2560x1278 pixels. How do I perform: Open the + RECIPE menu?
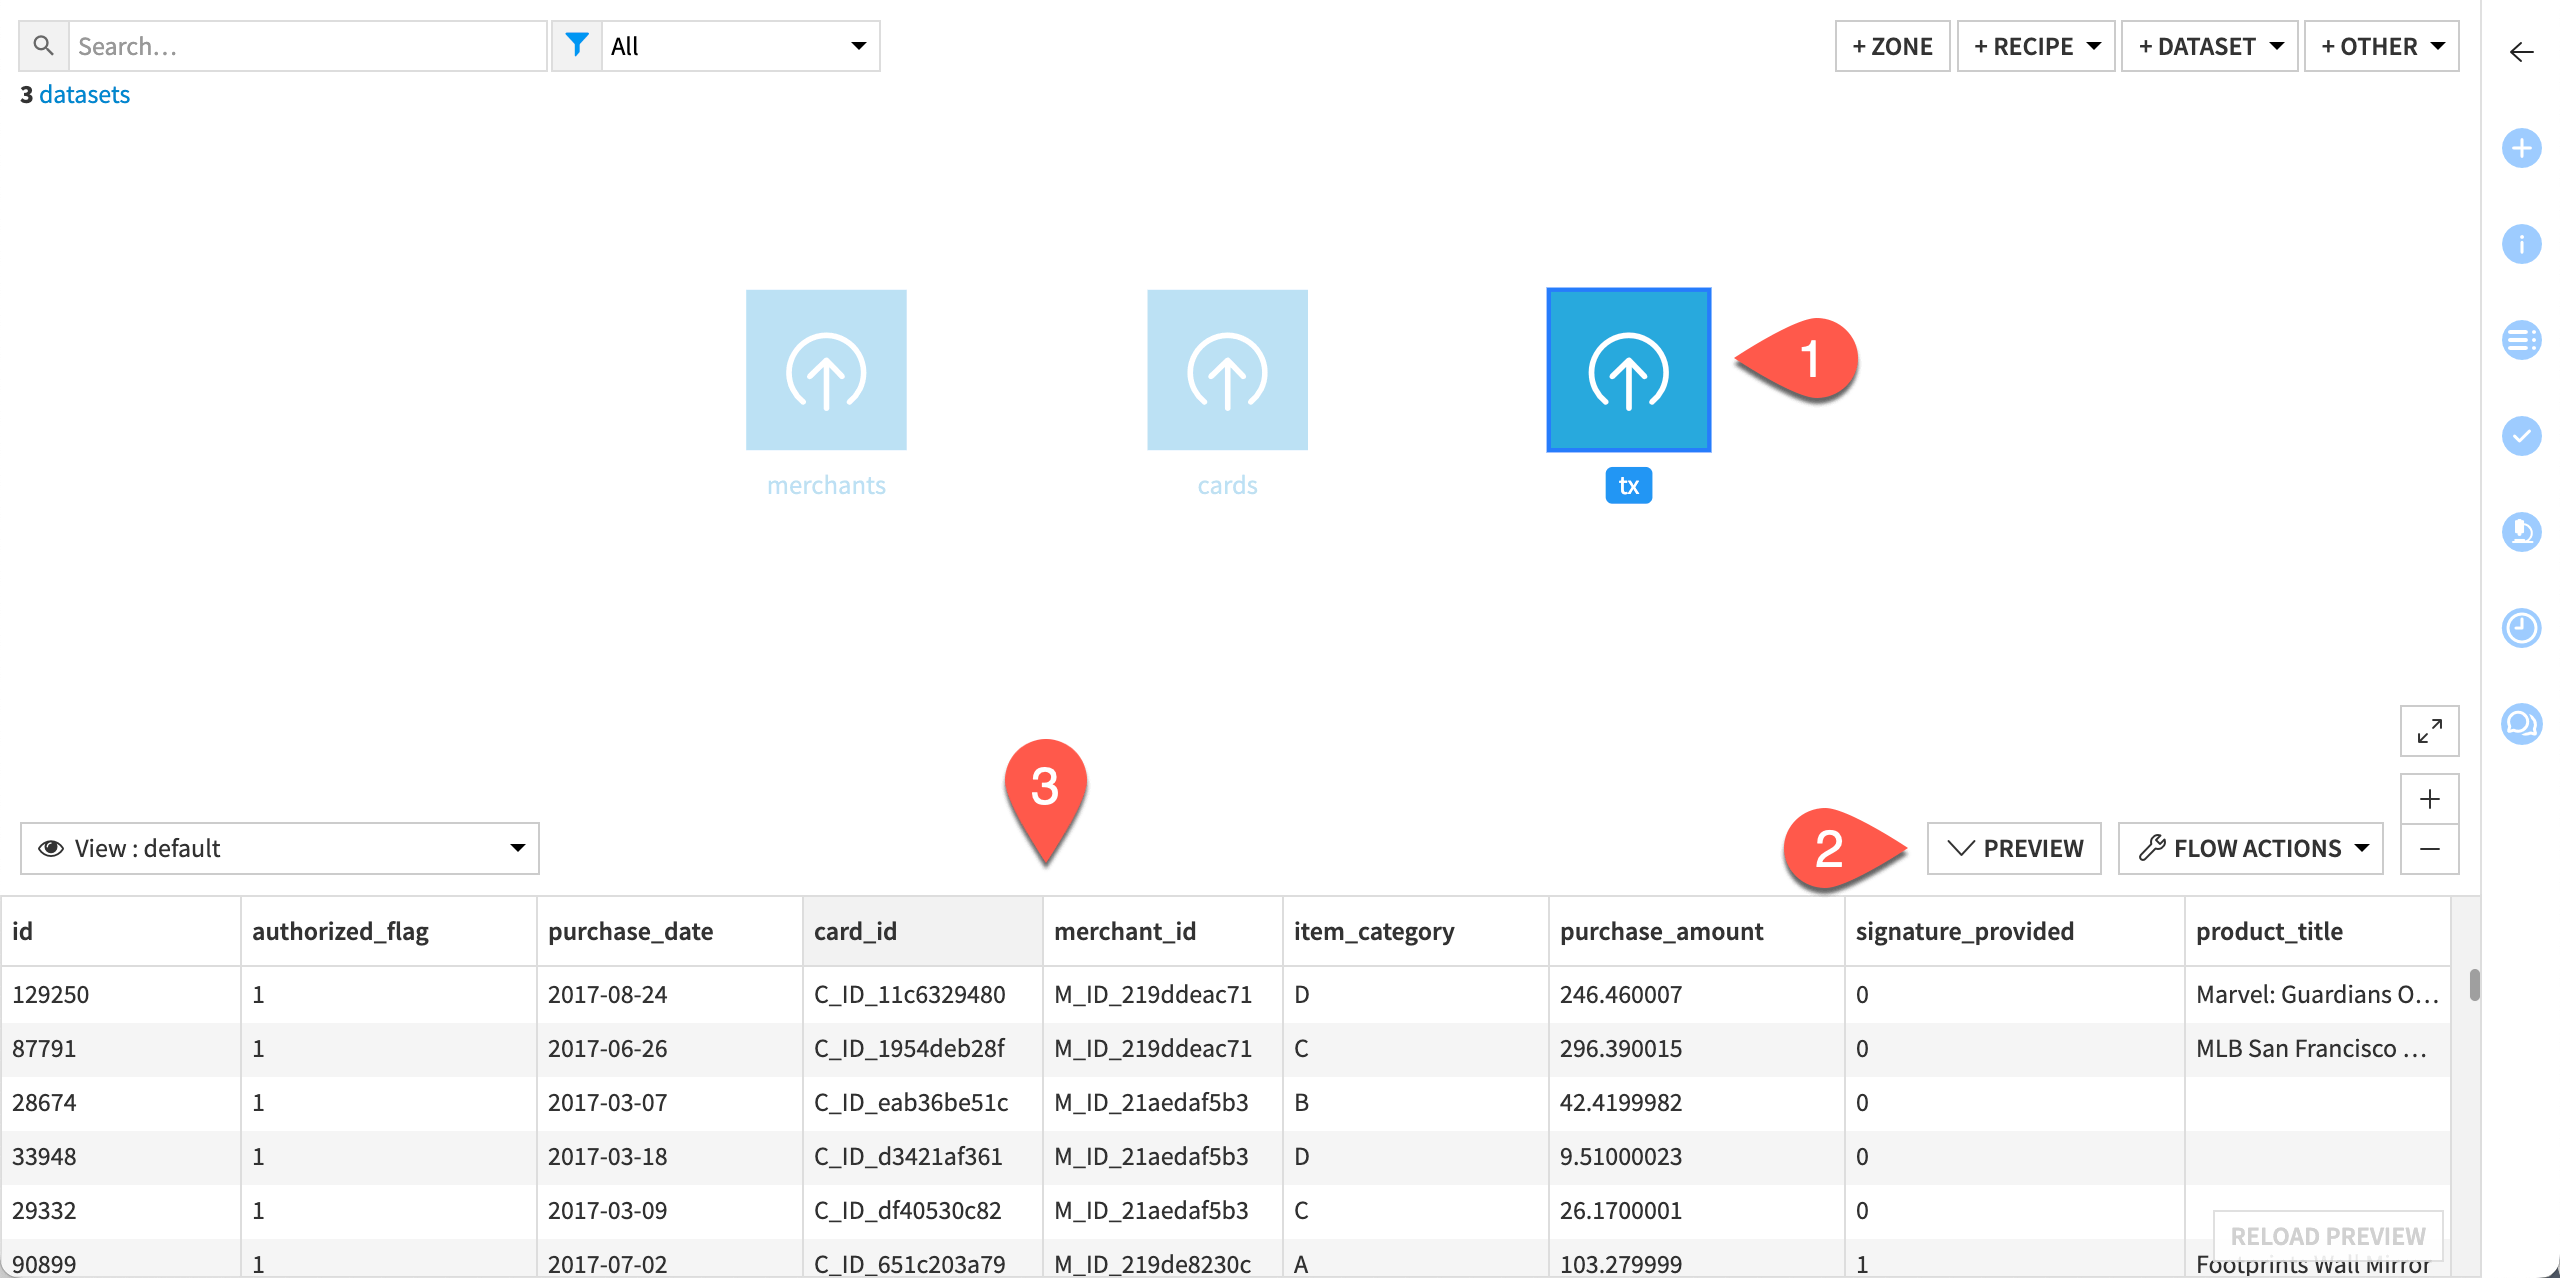(2035, 45)
